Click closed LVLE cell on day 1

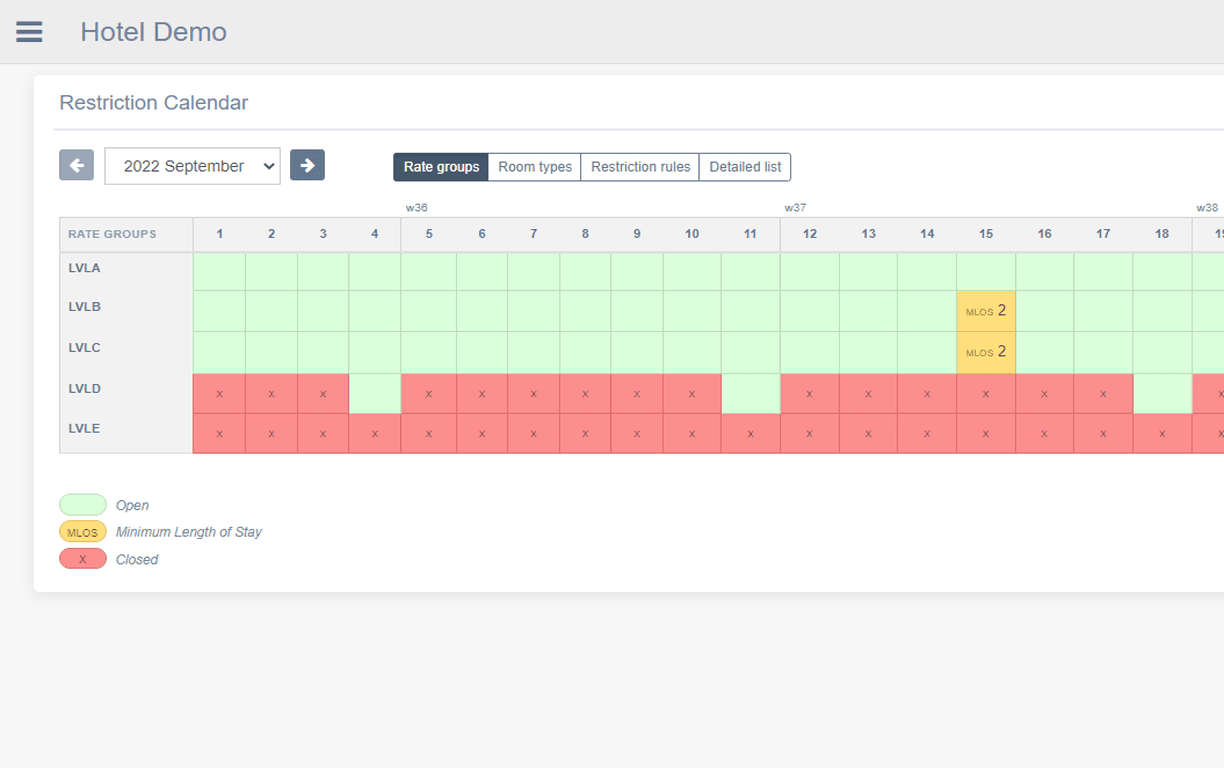pos(219,434)
